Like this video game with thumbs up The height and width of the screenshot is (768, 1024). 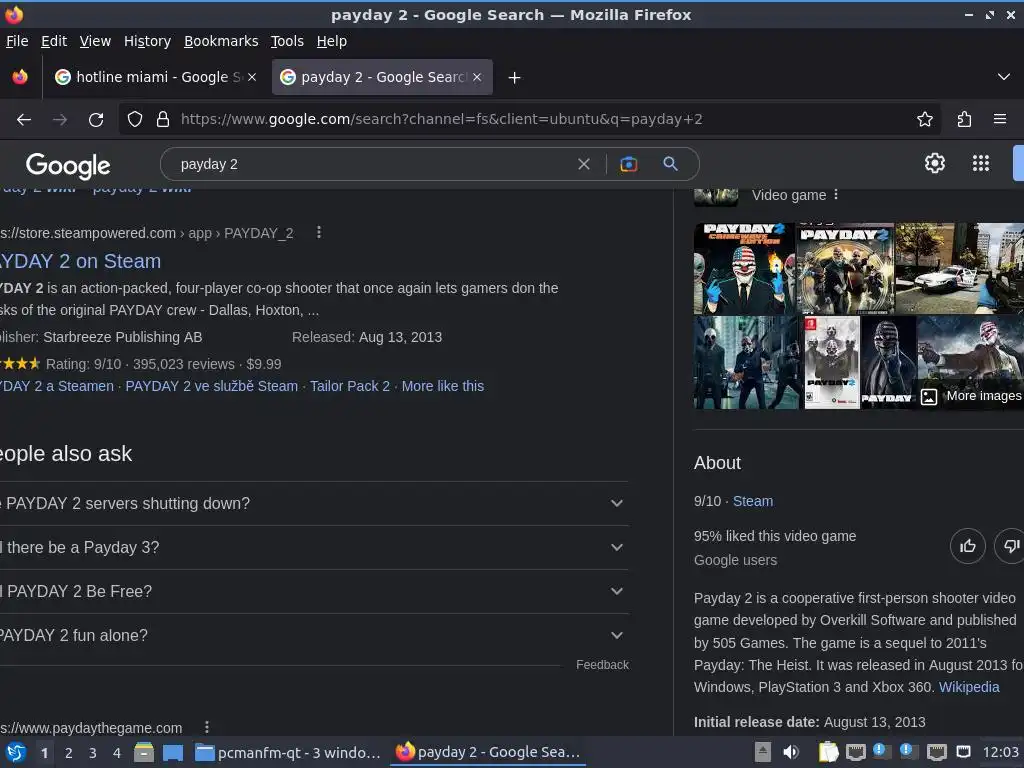[967, 546]
